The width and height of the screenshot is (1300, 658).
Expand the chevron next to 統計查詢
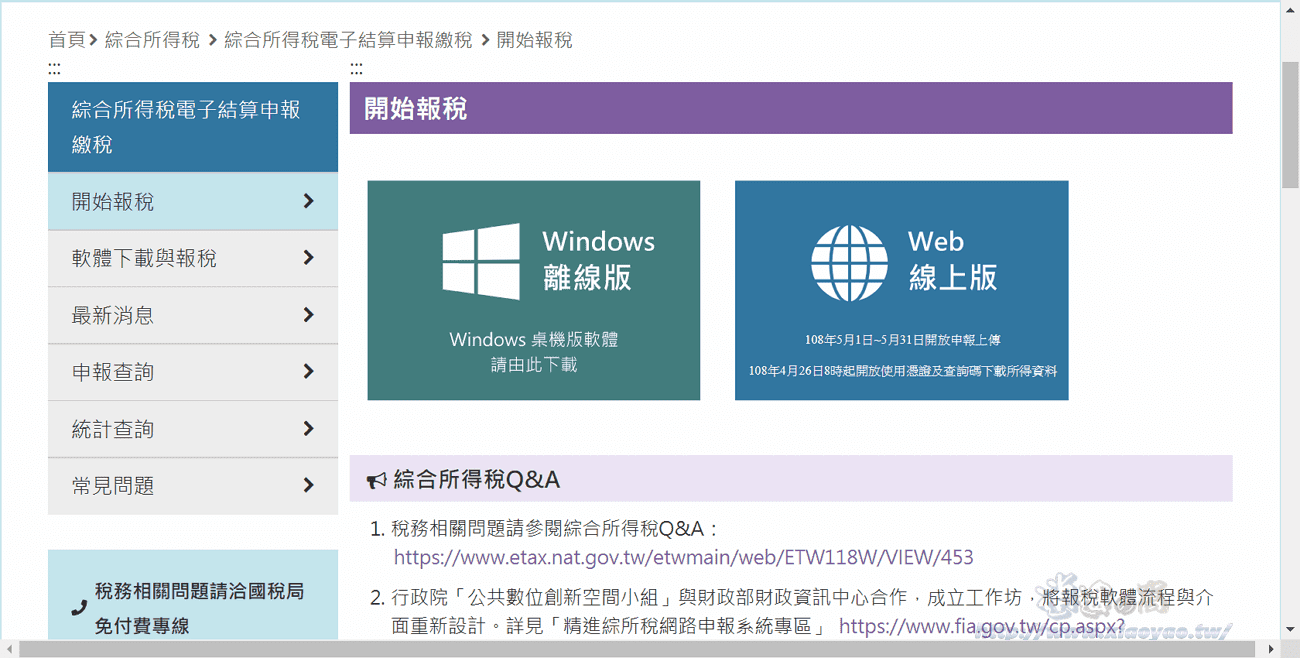[308, 429]
